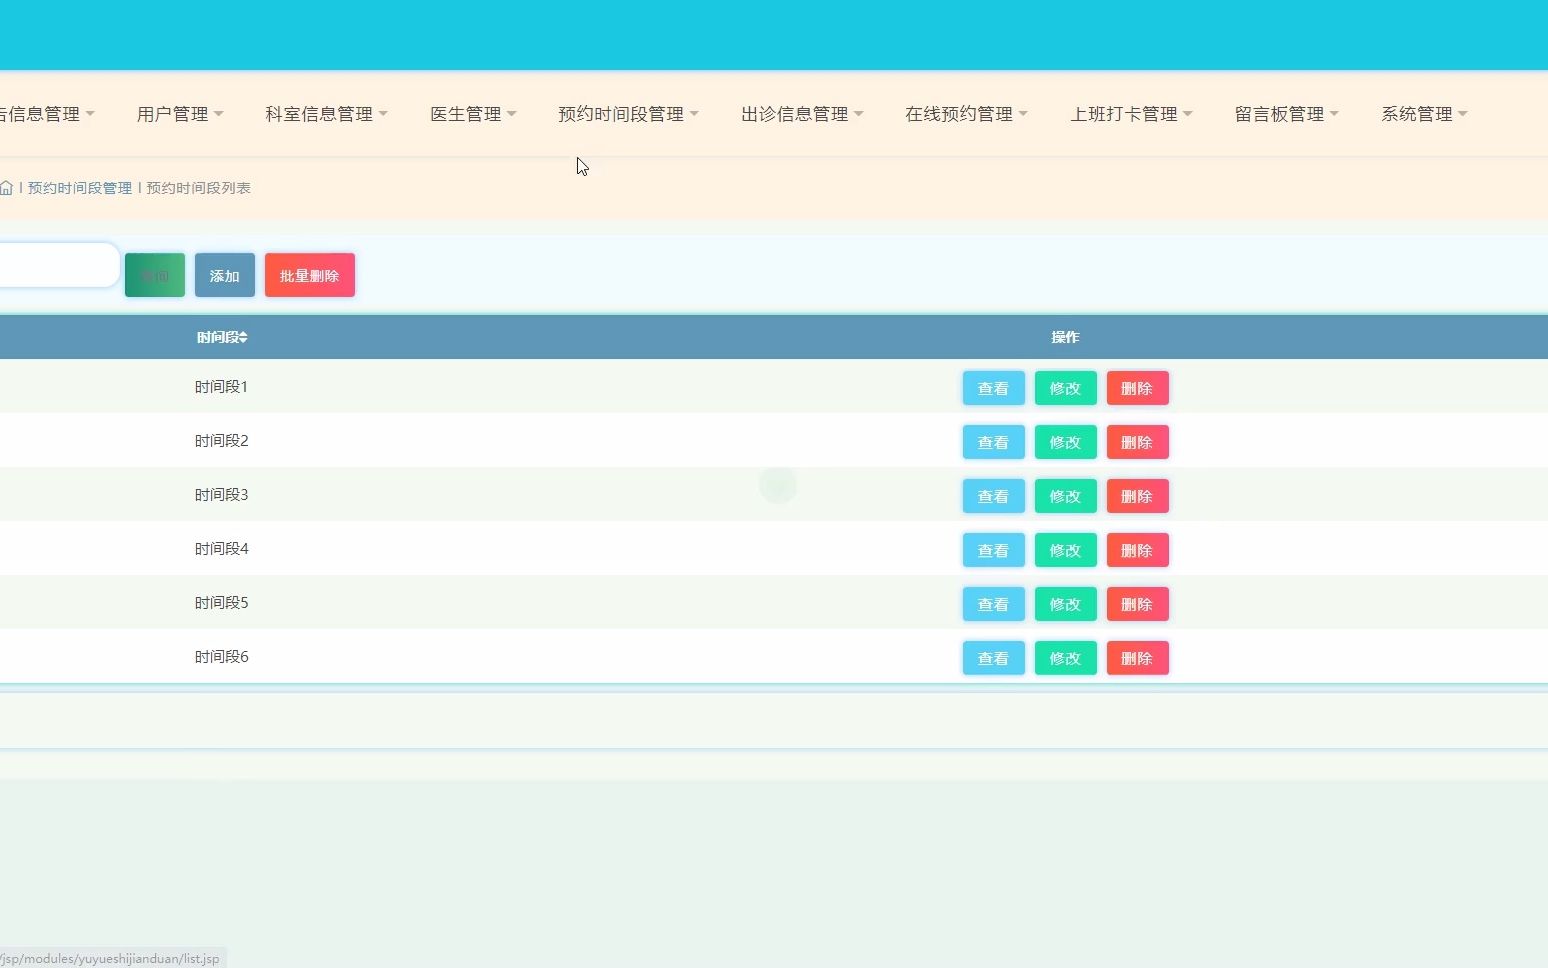Delete 时间段1 row
The width and height of the screenshot is (1548, 968).
tap(1138, 388)
